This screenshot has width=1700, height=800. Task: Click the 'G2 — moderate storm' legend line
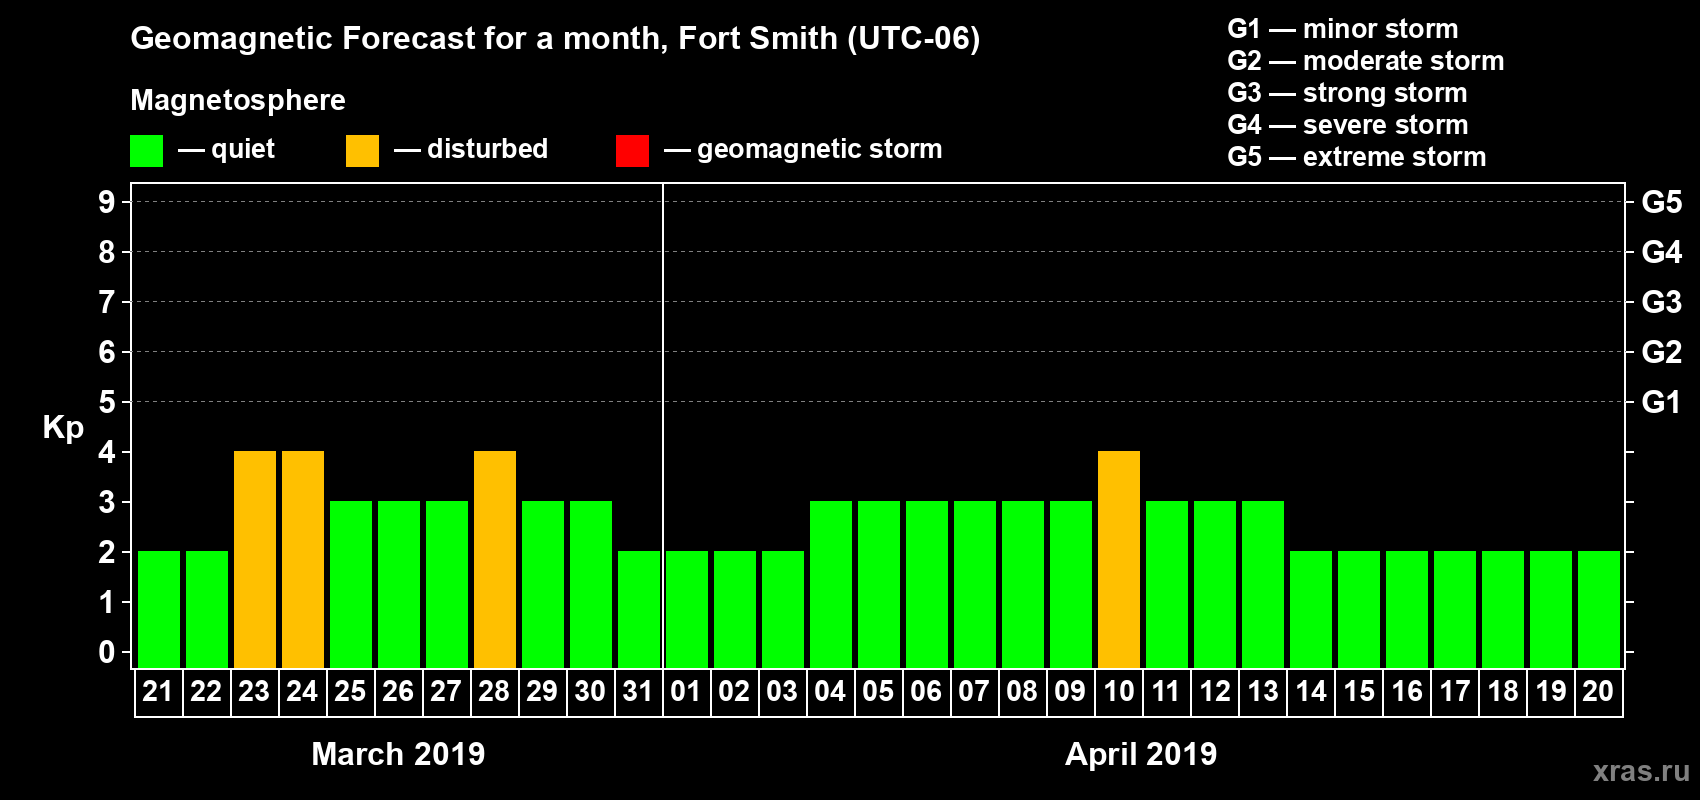point(1366,61)
